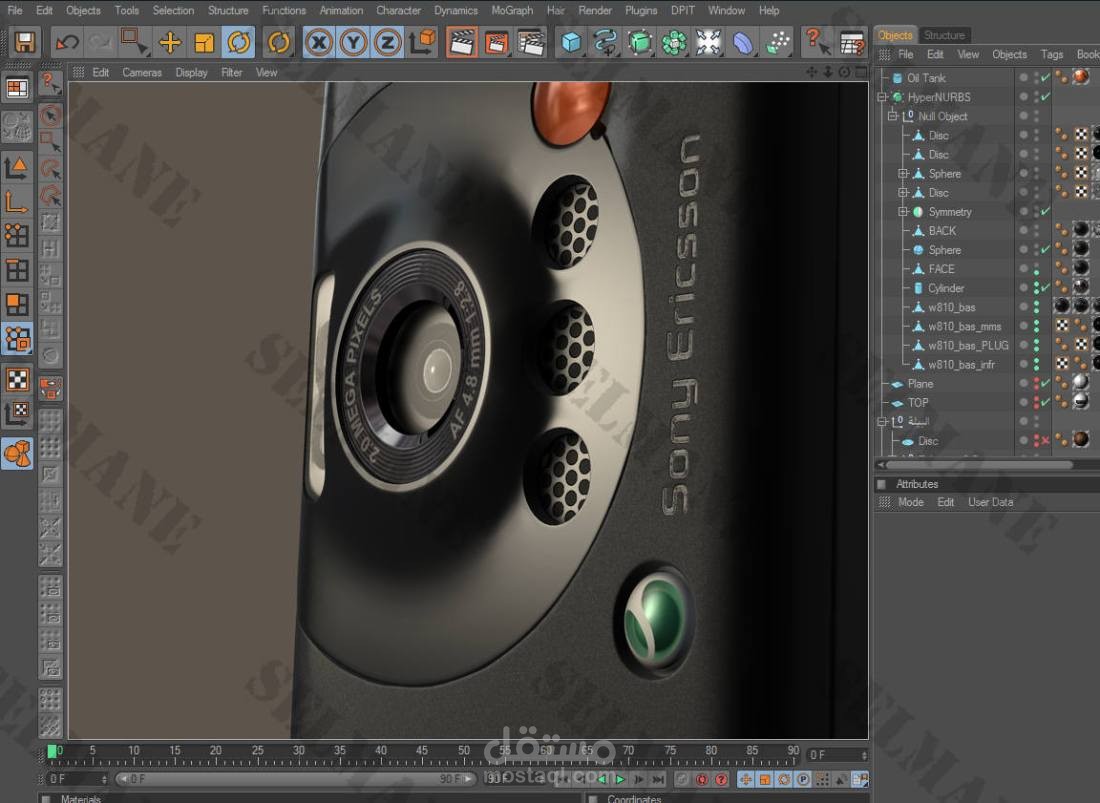The image size is (1100, 803).
Task: Click the Object Manager horizontal scrollbar
Action: [979, 465]
